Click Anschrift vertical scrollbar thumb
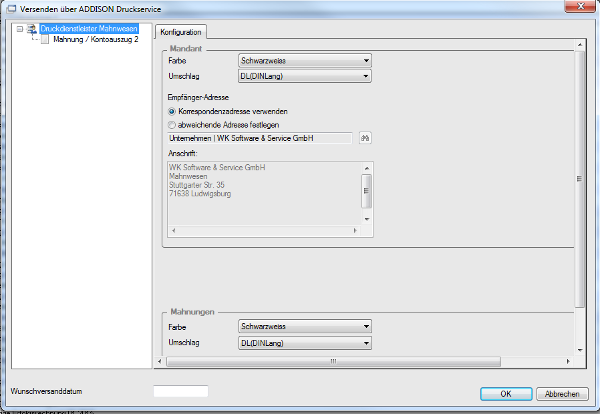This screenshot has height=414, width=600. pos(367,191)
